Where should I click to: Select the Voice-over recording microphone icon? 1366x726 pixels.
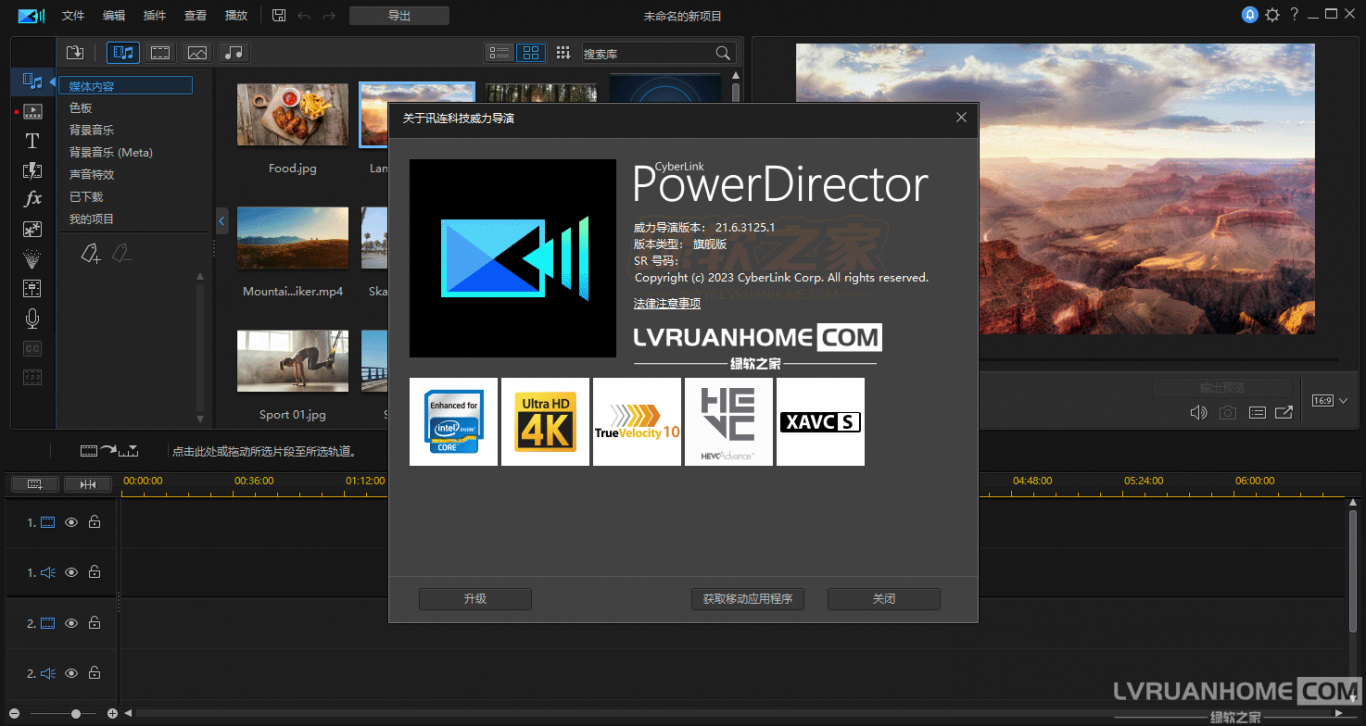[32, 318]
